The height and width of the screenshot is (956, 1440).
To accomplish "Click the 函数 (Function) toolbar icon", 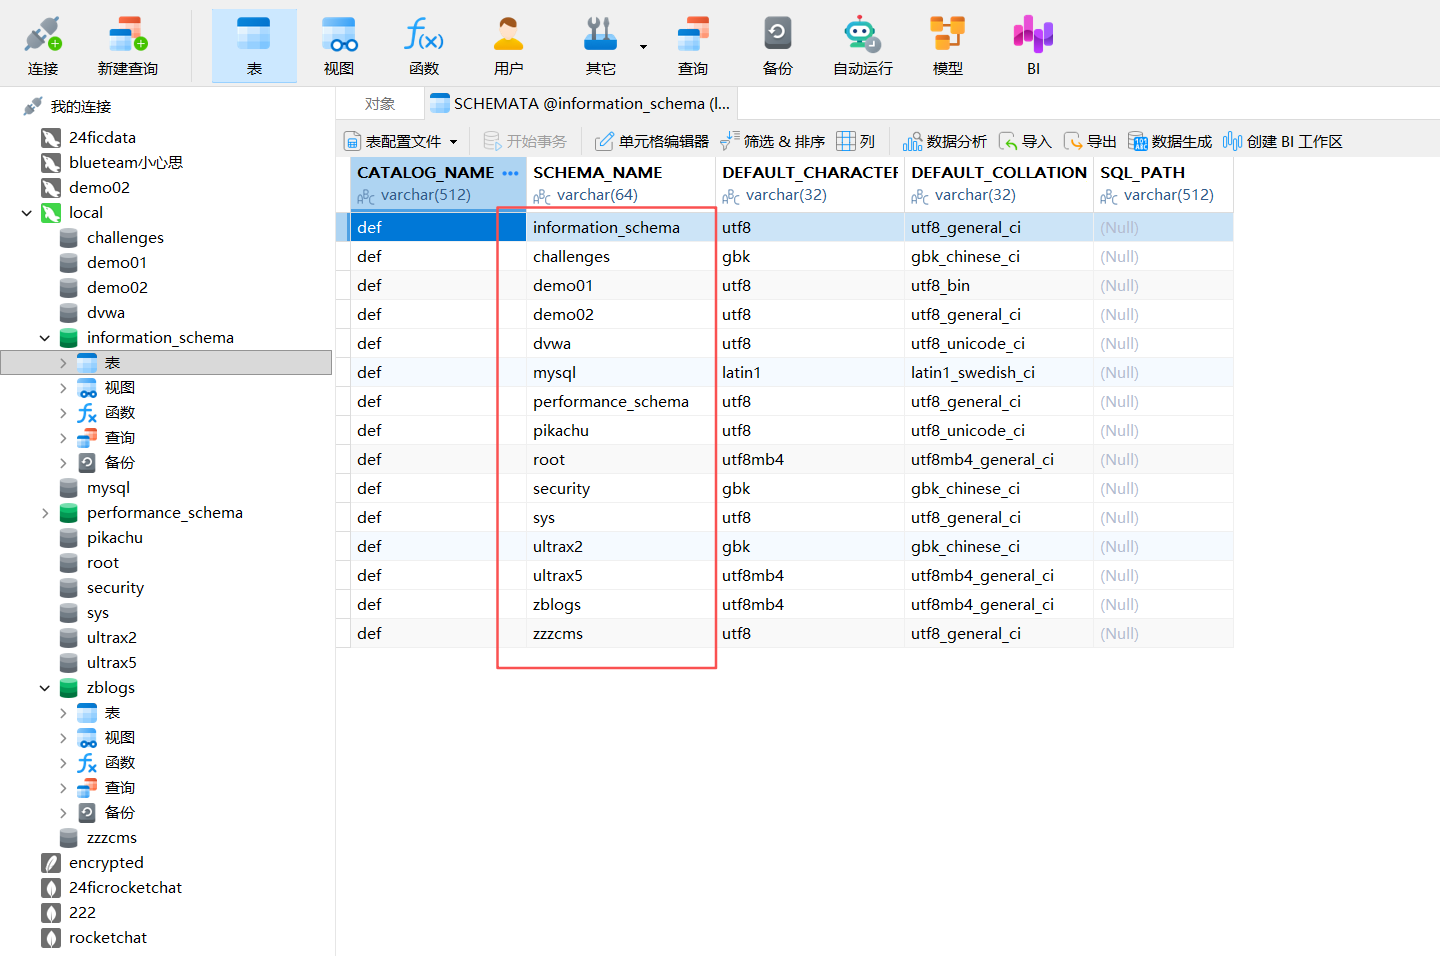I will (x=424, y=46).
